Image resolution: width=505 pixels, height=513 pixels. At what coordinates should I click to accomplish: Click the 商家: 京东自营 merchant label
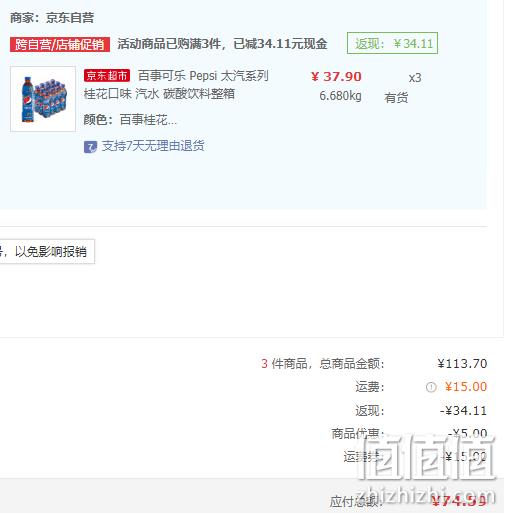(52, 18)
